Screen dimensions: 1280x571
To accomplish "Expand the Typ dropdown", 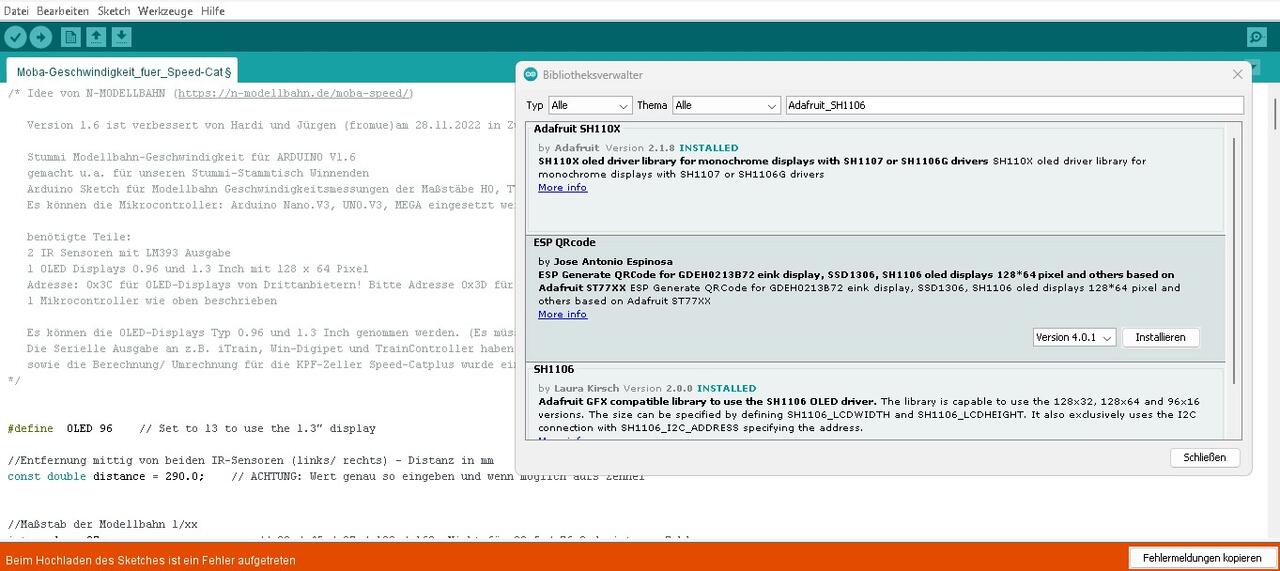I will pyautogui.click(x=590, y=105).
